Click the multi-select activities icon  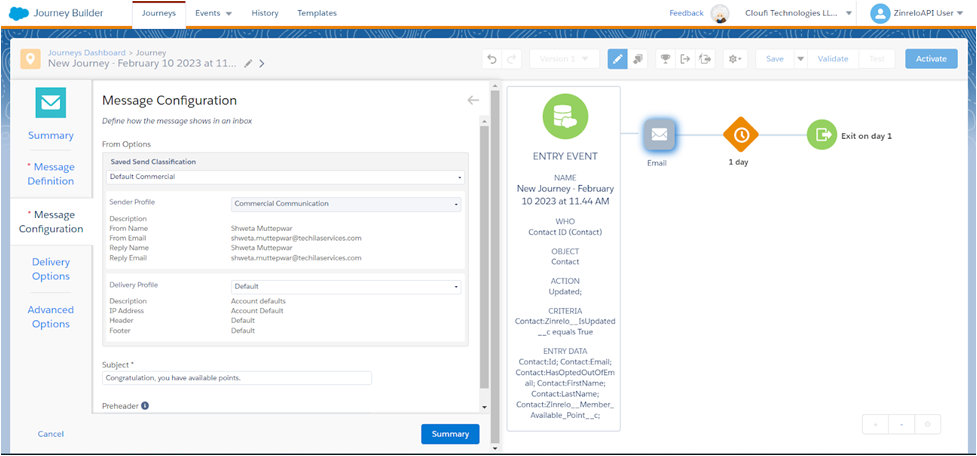(637, 59)
